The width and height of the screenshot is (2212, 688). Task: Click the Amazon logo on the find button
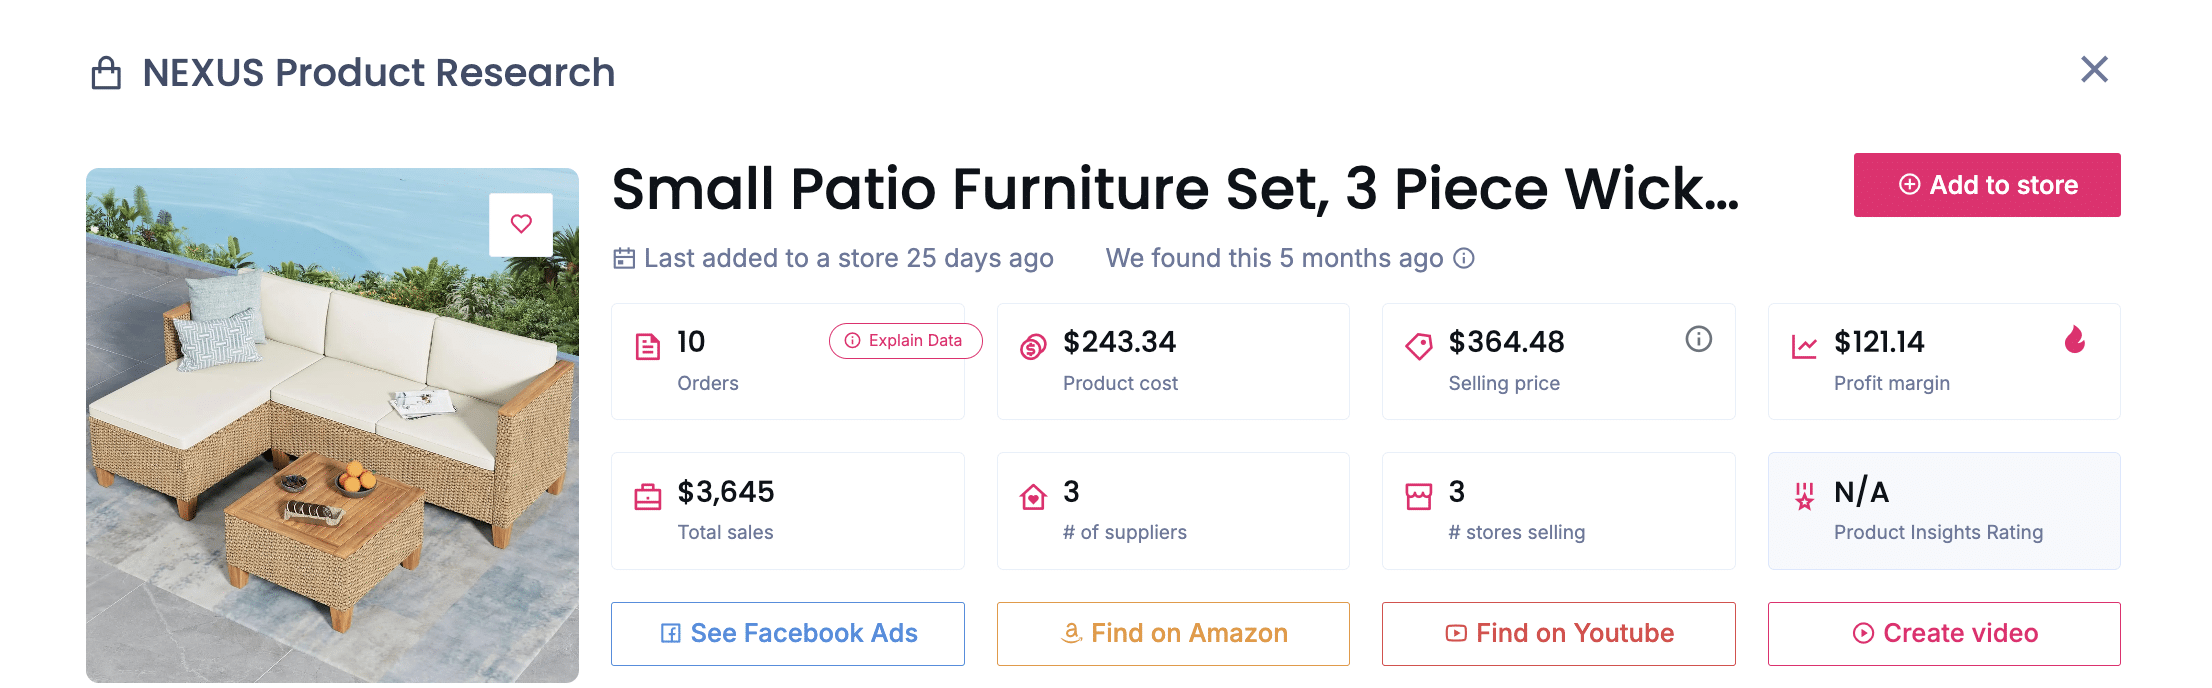tap(1072, 633)
